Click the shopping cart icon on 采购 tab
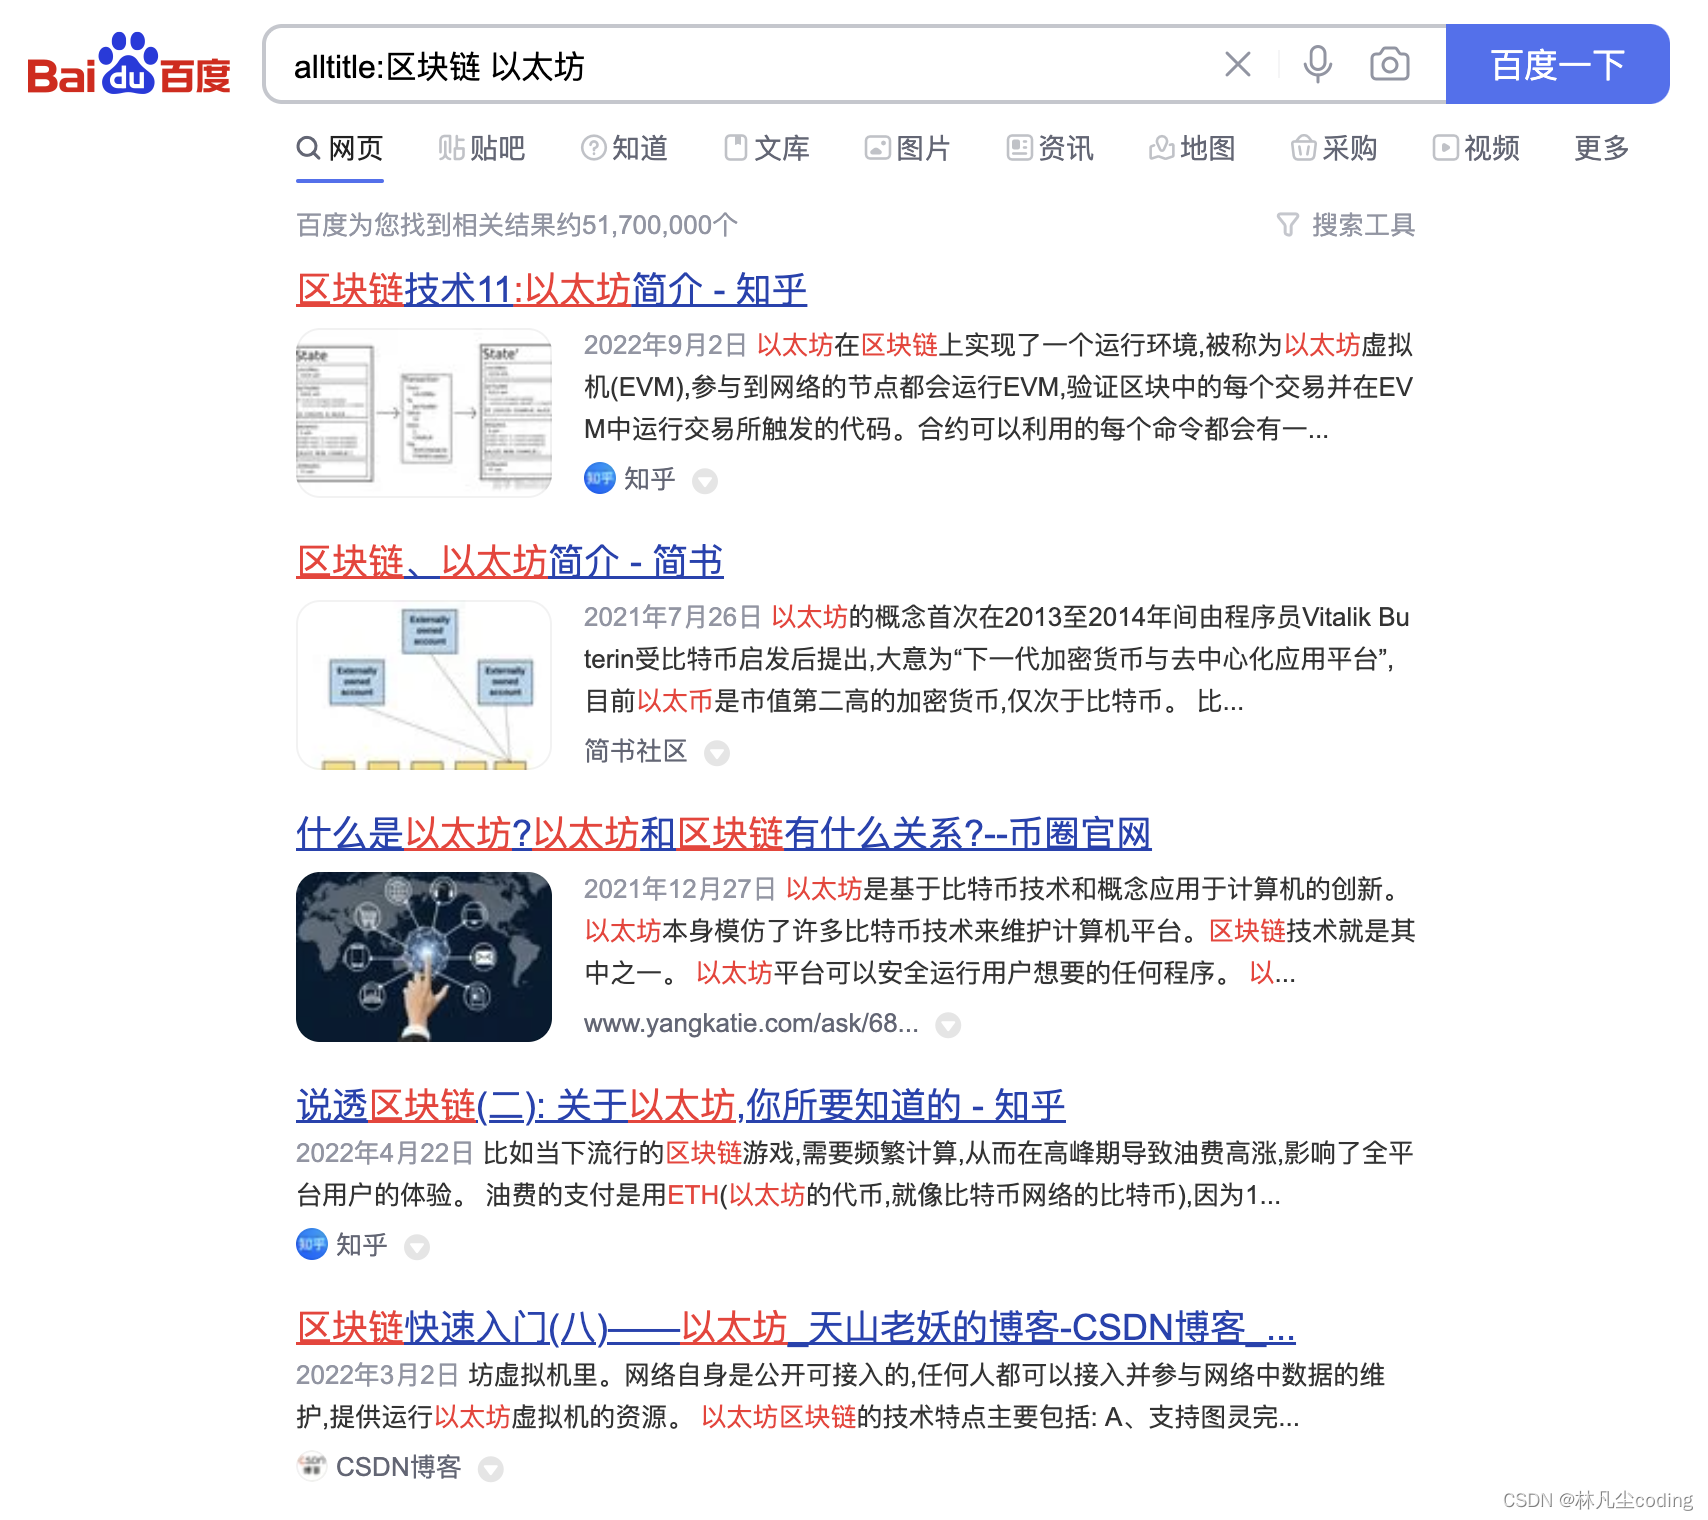This screenshot has height=1520, width=1708. coord(1303,148)
